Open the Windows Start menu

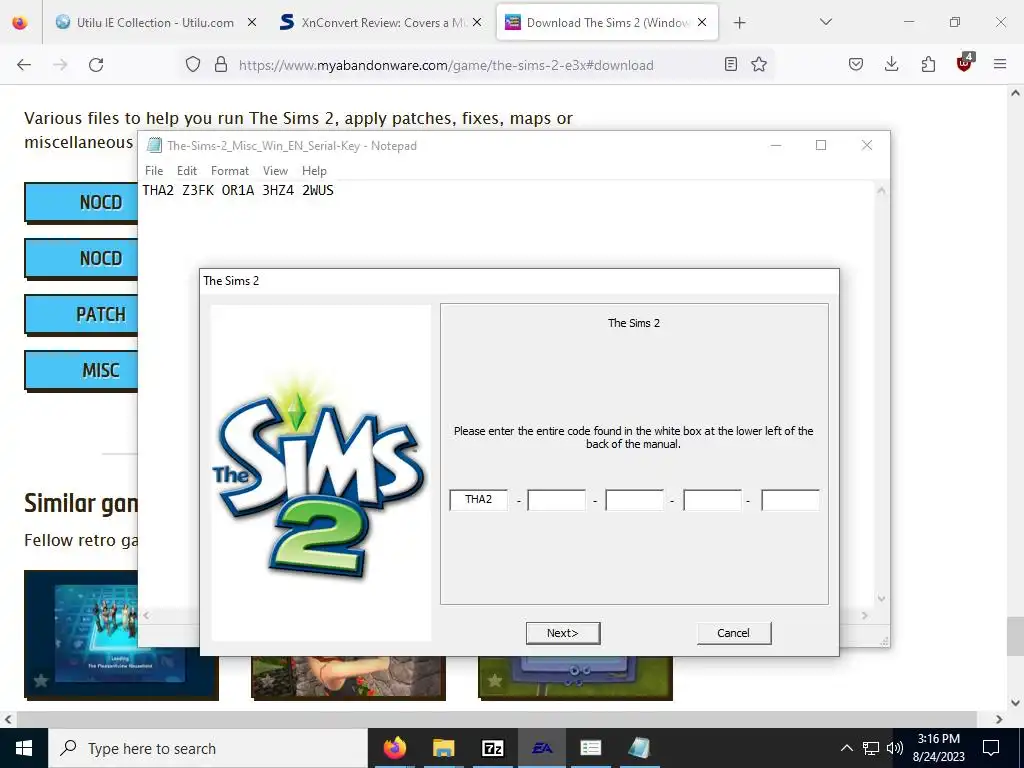[x=24, y=748]
